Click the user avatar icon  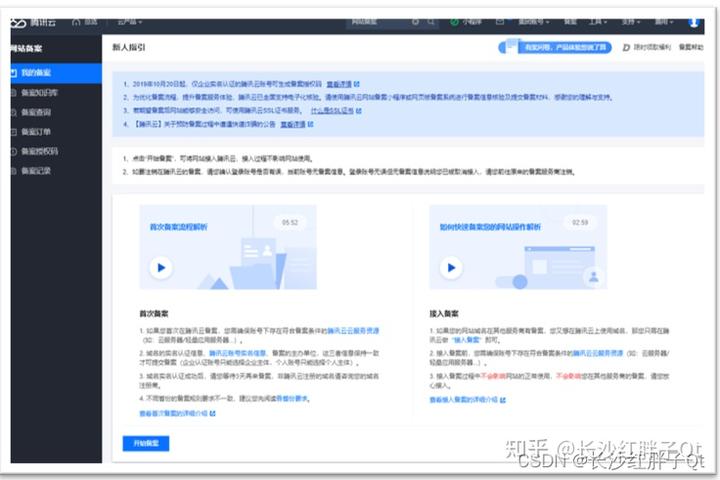click(x=694, y=23)
